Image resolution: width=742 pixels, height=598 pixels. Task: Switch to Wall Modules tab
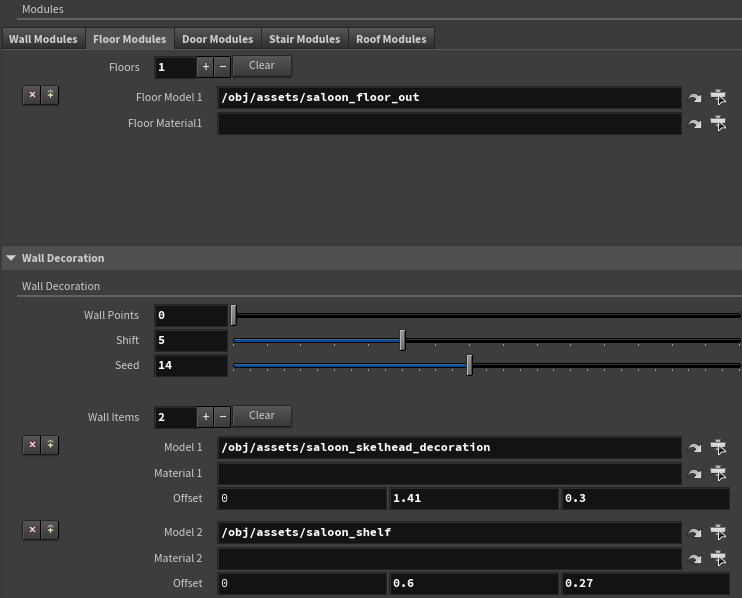tap(43, 39)
